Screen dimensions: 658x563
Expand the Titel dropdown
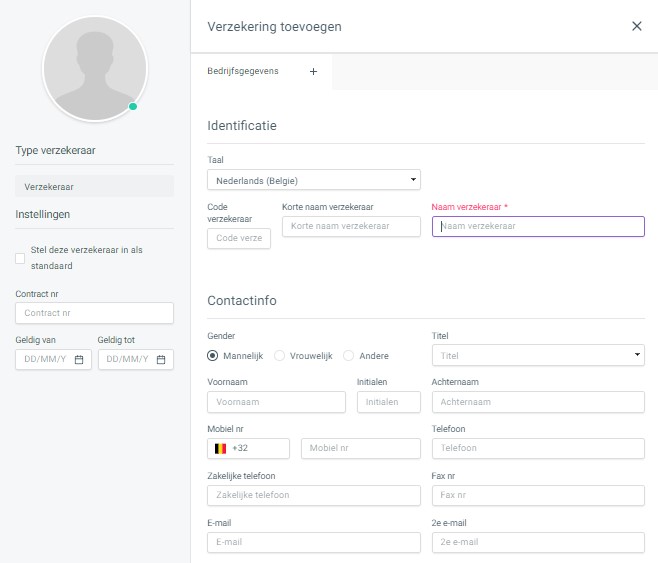click(538, 355)
